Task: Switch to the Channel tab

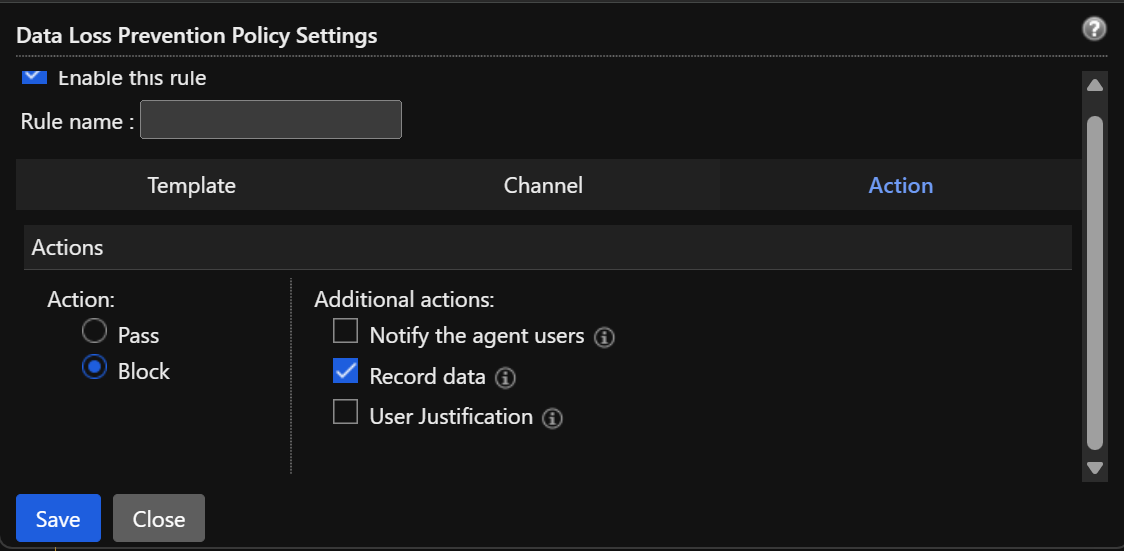Action: tap(543, 186)
